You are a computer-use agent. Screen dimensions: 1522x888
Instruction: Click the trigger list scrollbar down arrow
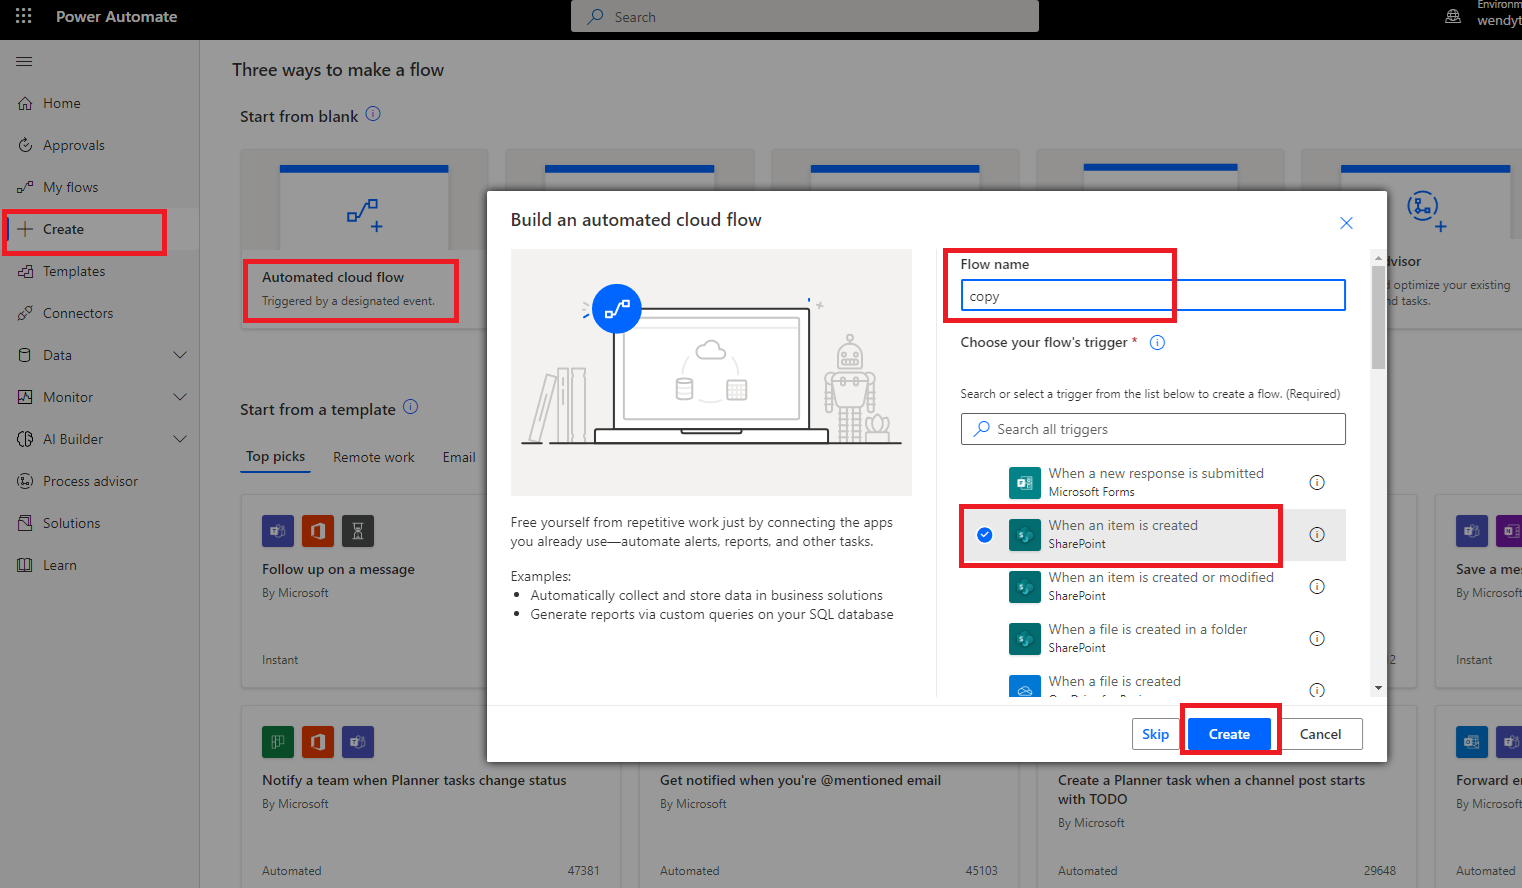[x=1378, y=688]
